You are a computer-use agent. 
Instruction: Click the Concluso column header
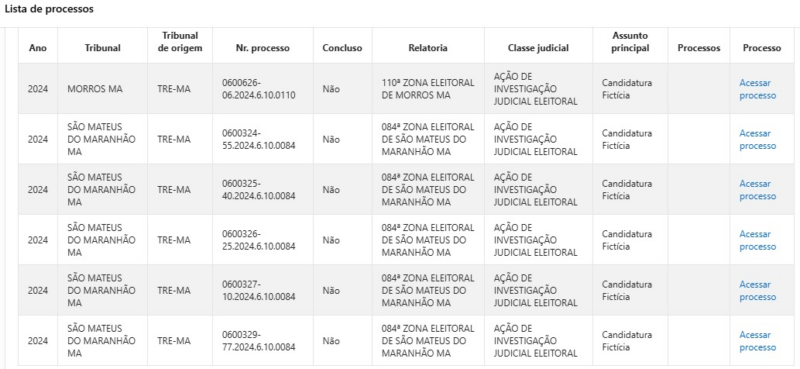pyautogui.click(x=342, y=48)
